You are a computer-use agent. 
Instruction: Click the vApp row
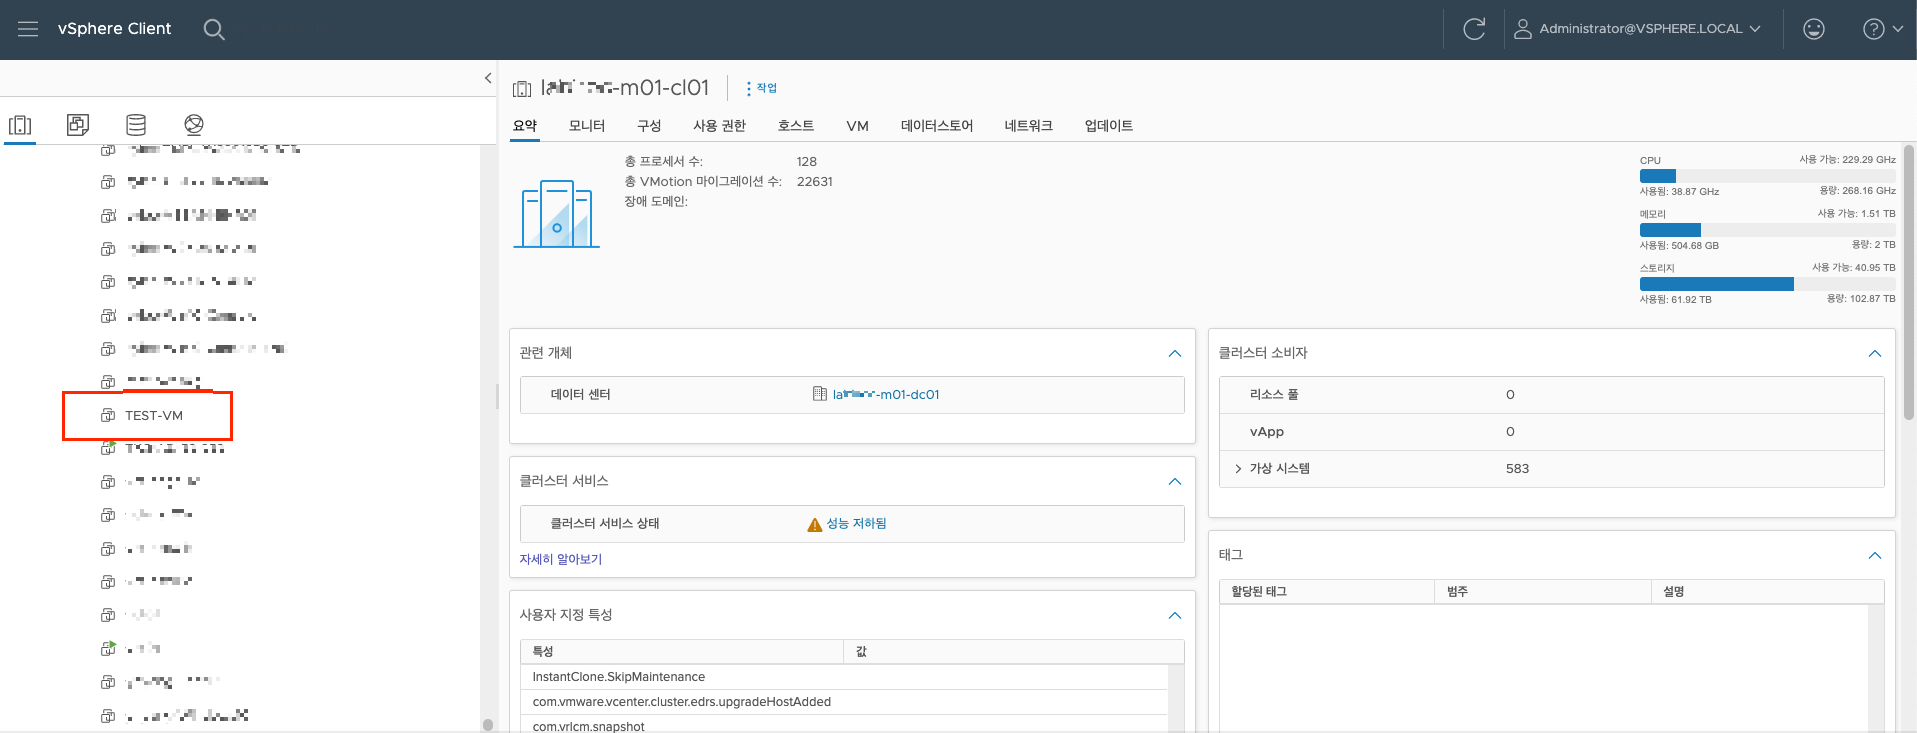[x=1551, y=432]
